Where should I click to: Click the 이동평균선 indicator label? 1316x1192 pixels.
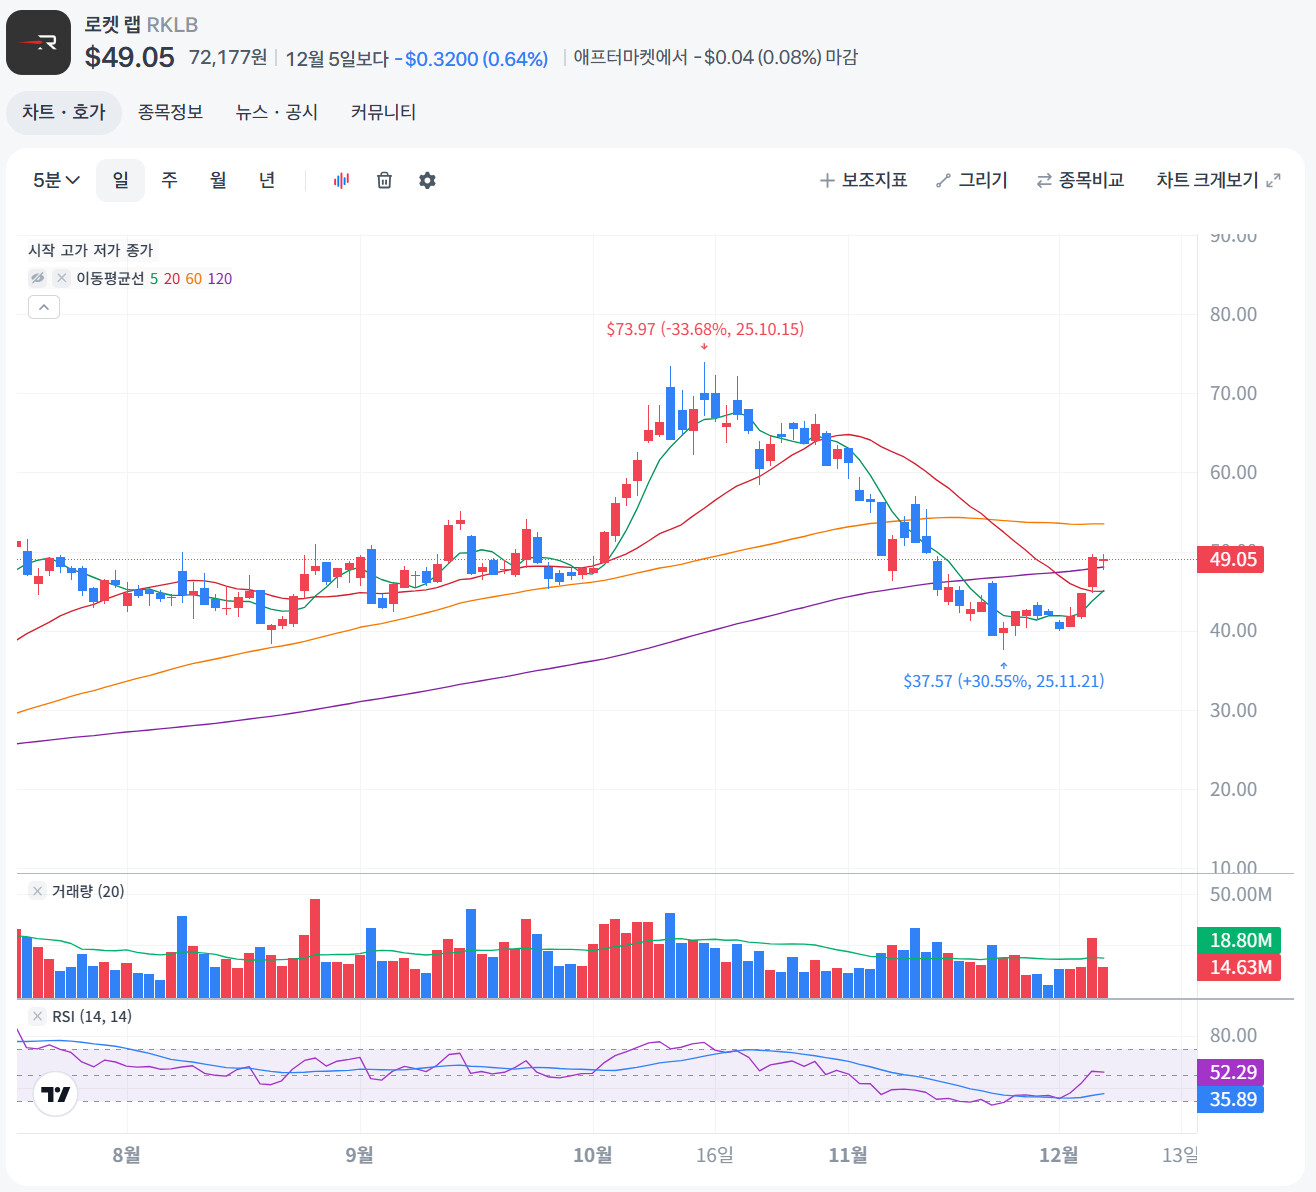[x=110, y=278]
